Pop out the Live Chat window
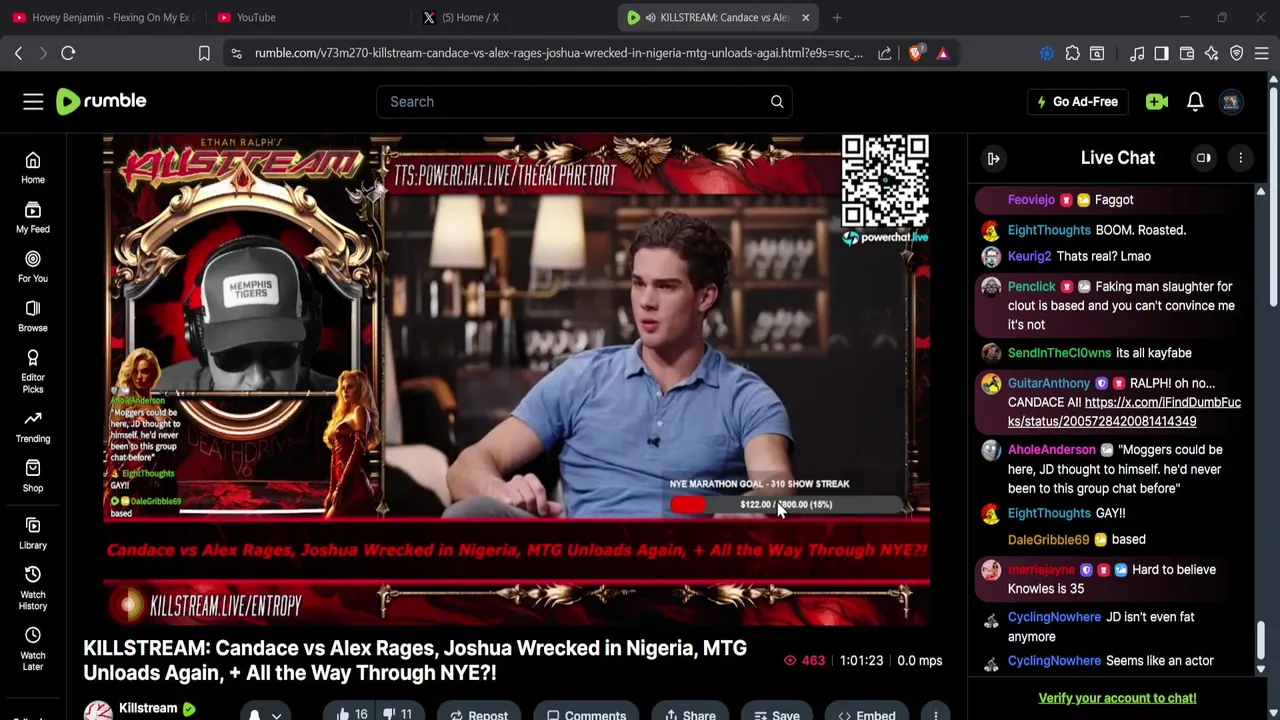 click(1204, 158)
